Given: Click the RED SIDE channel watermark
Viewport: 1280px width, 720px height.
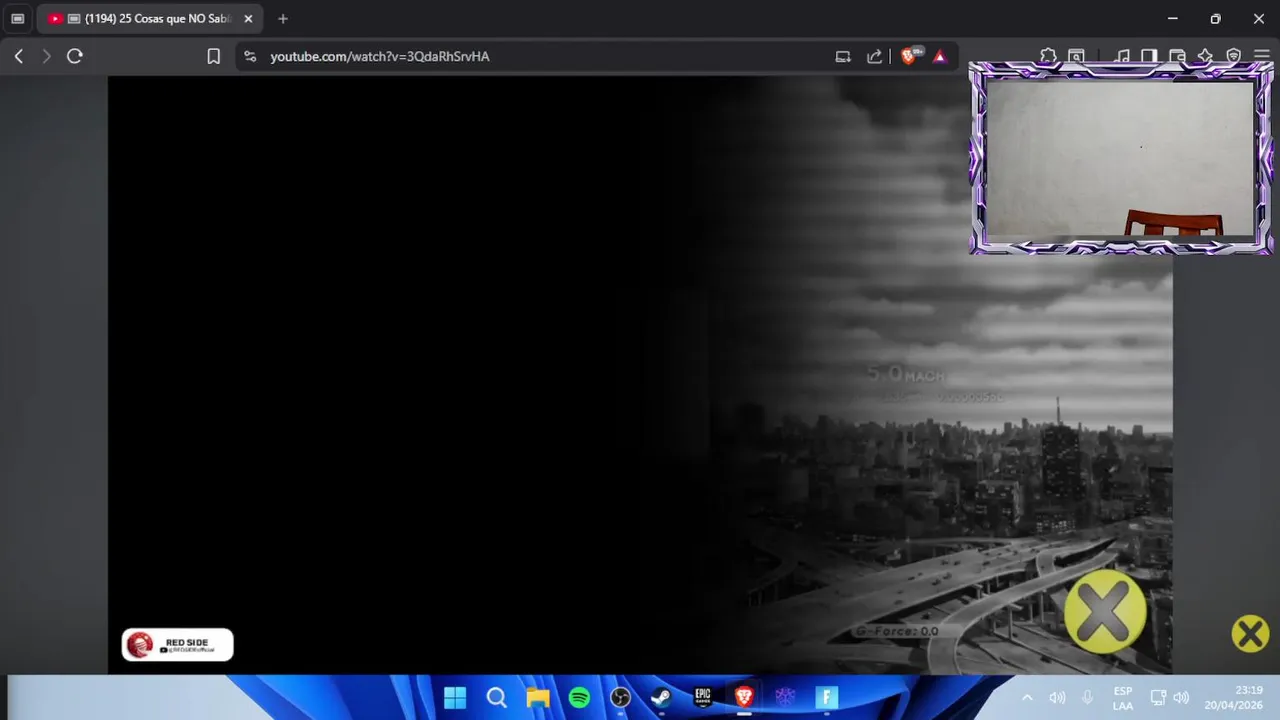Looking at the screenshot, I should pos(177,645).
